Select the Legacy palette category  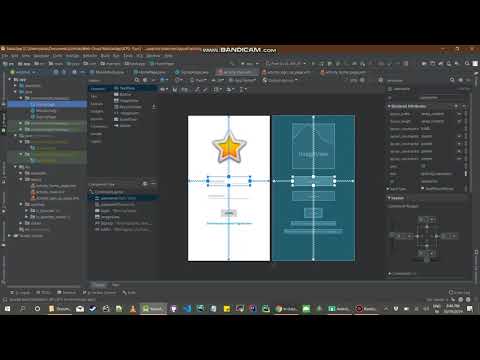(96, 141)
